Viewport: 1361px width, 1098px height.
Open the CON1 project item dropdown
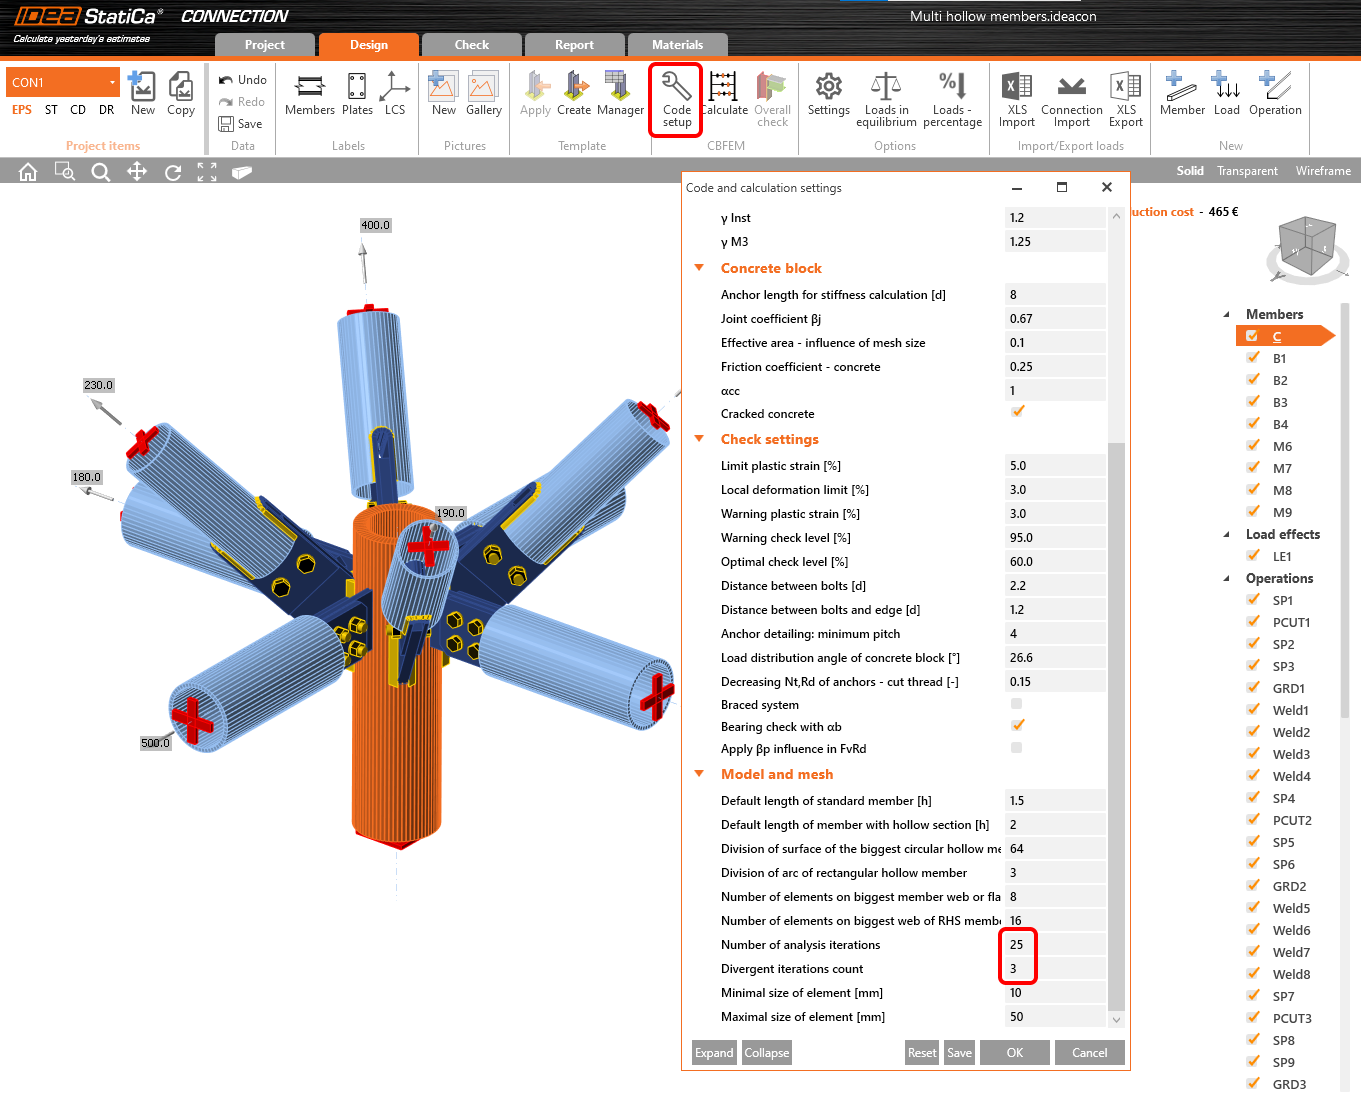click(x=112, y=82)
